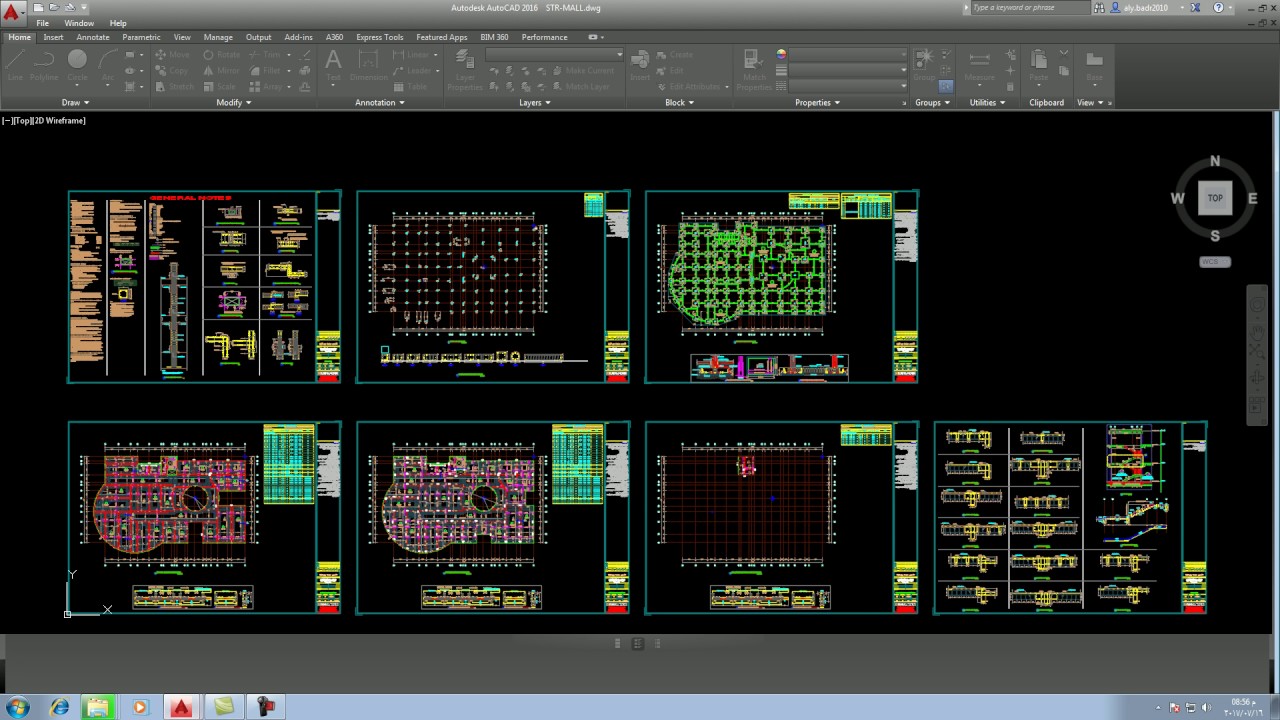The width and height of the screenshot is (1280, 720).
Task: Choose the Copy command
Action: point(172,71)
